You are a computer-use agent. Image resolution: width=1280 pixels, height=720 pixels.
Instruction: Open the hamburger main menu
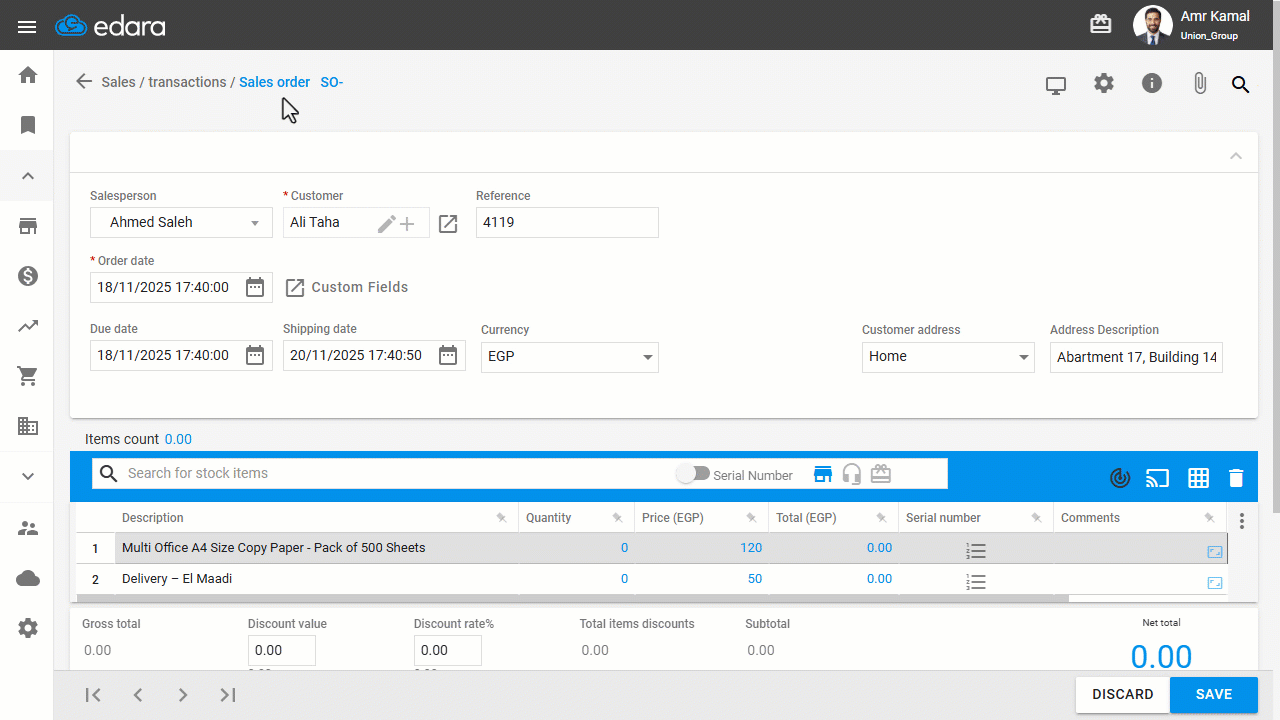coord(27,27)
